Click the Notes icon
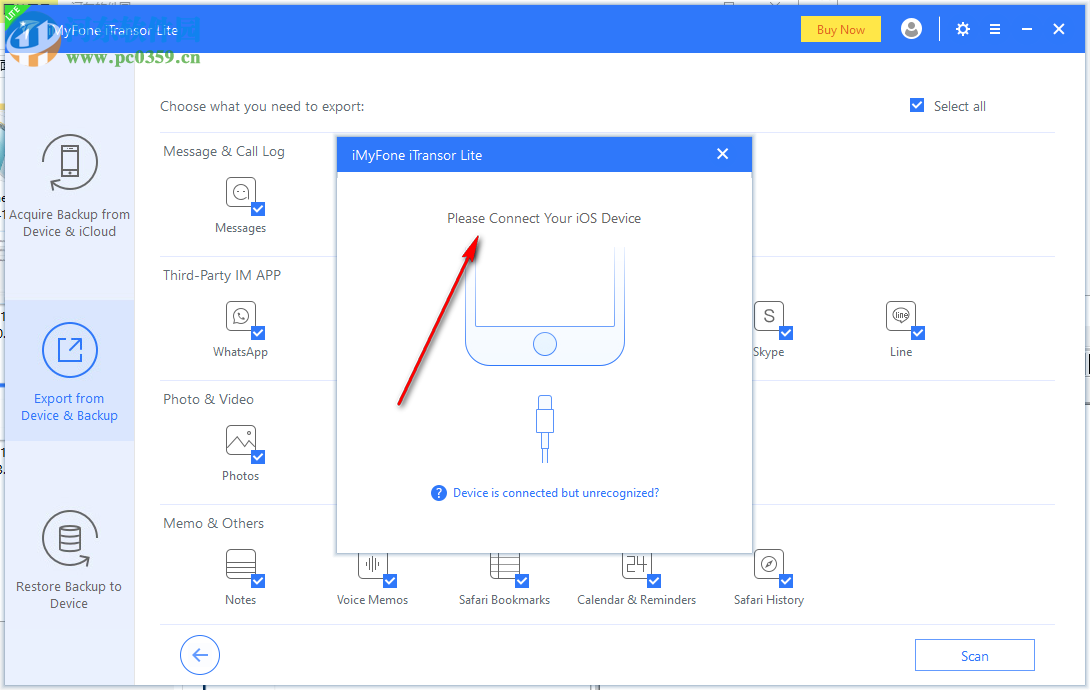Screen dimensions: 1090x690 coord(240,565)
